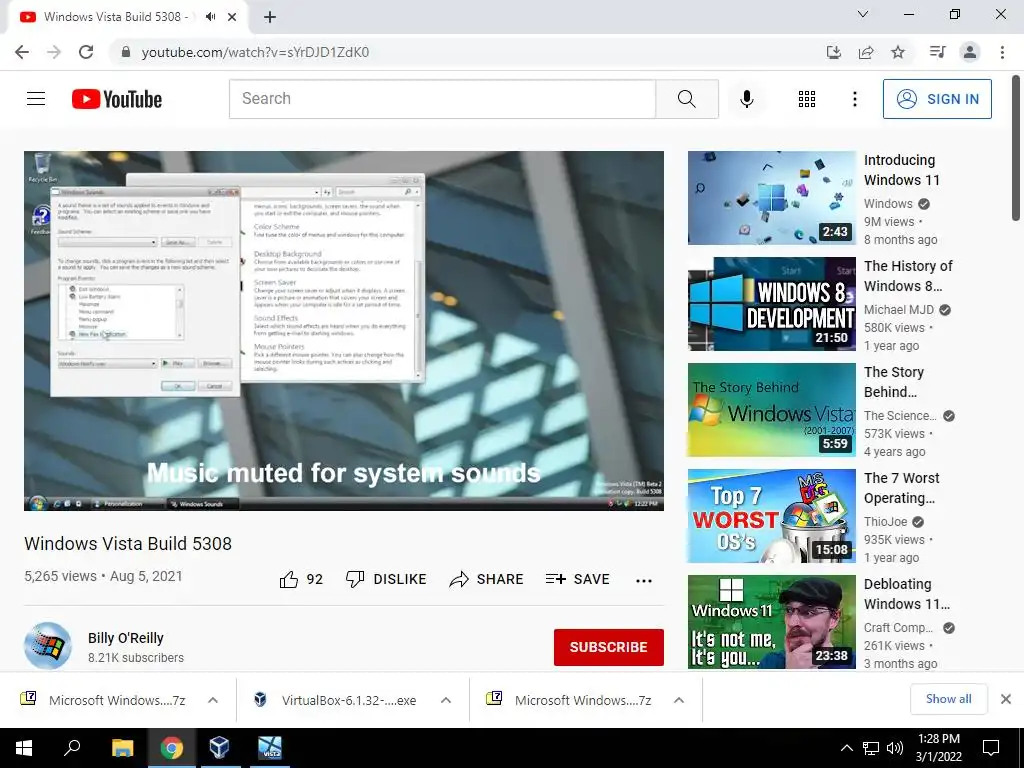Image resolution: width=1024 pixels, height=768 pixels.
Task: Click install app icon in address bar
Action: pos(833,52)
